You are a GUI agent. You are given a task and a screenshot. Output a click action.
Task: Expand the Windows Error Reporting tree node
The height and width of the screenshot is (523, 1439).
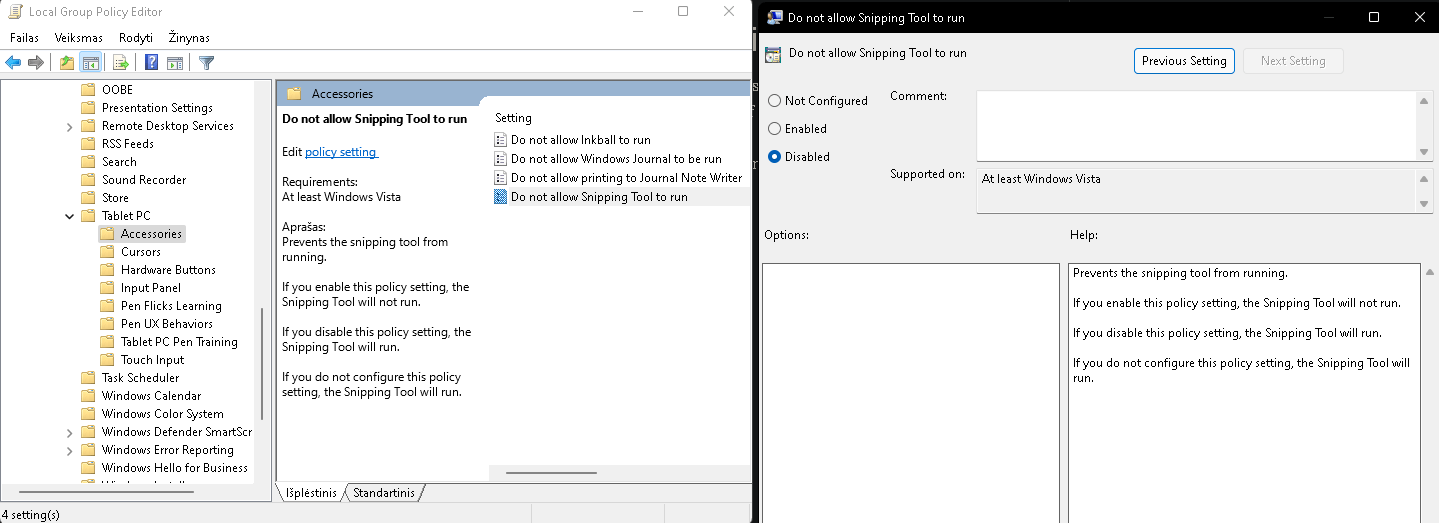click(x=69, y=450)
